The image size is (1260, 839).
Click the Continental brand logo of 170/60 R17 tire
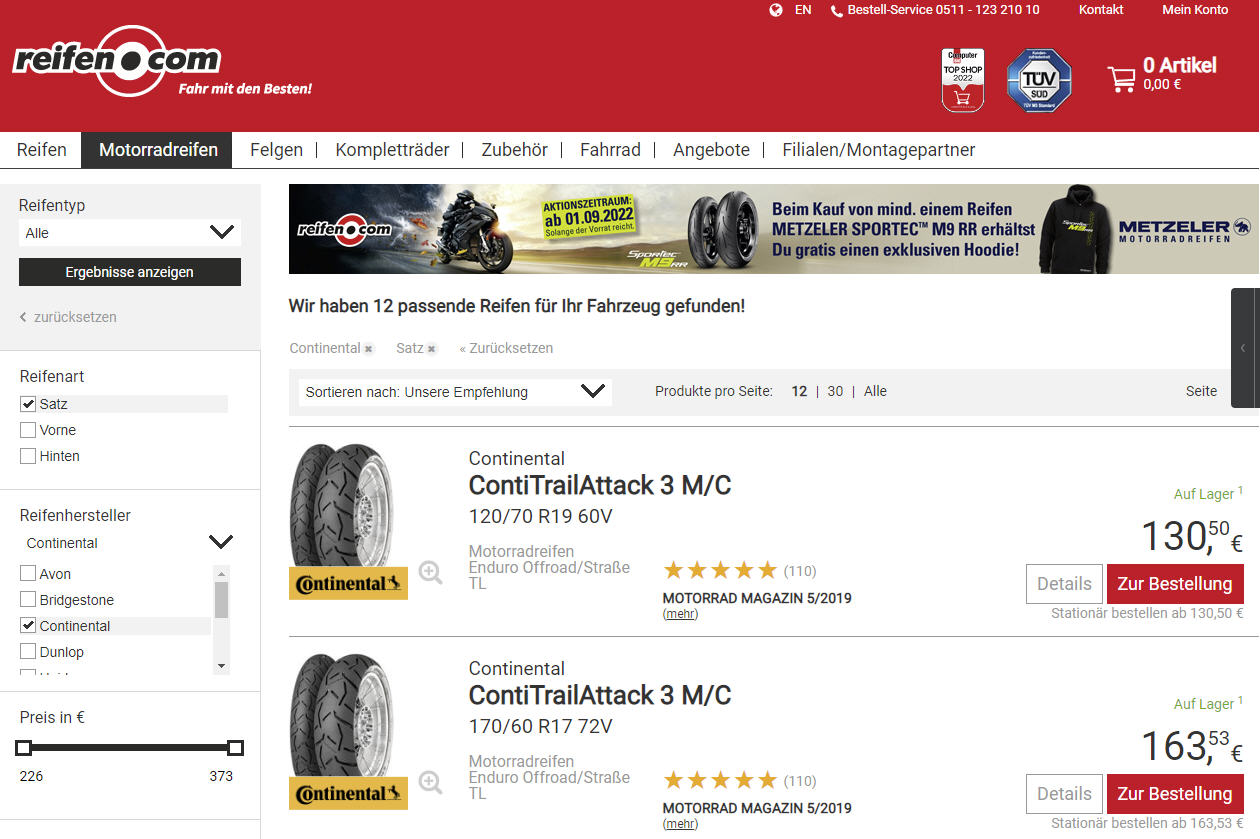pos(348,793)
